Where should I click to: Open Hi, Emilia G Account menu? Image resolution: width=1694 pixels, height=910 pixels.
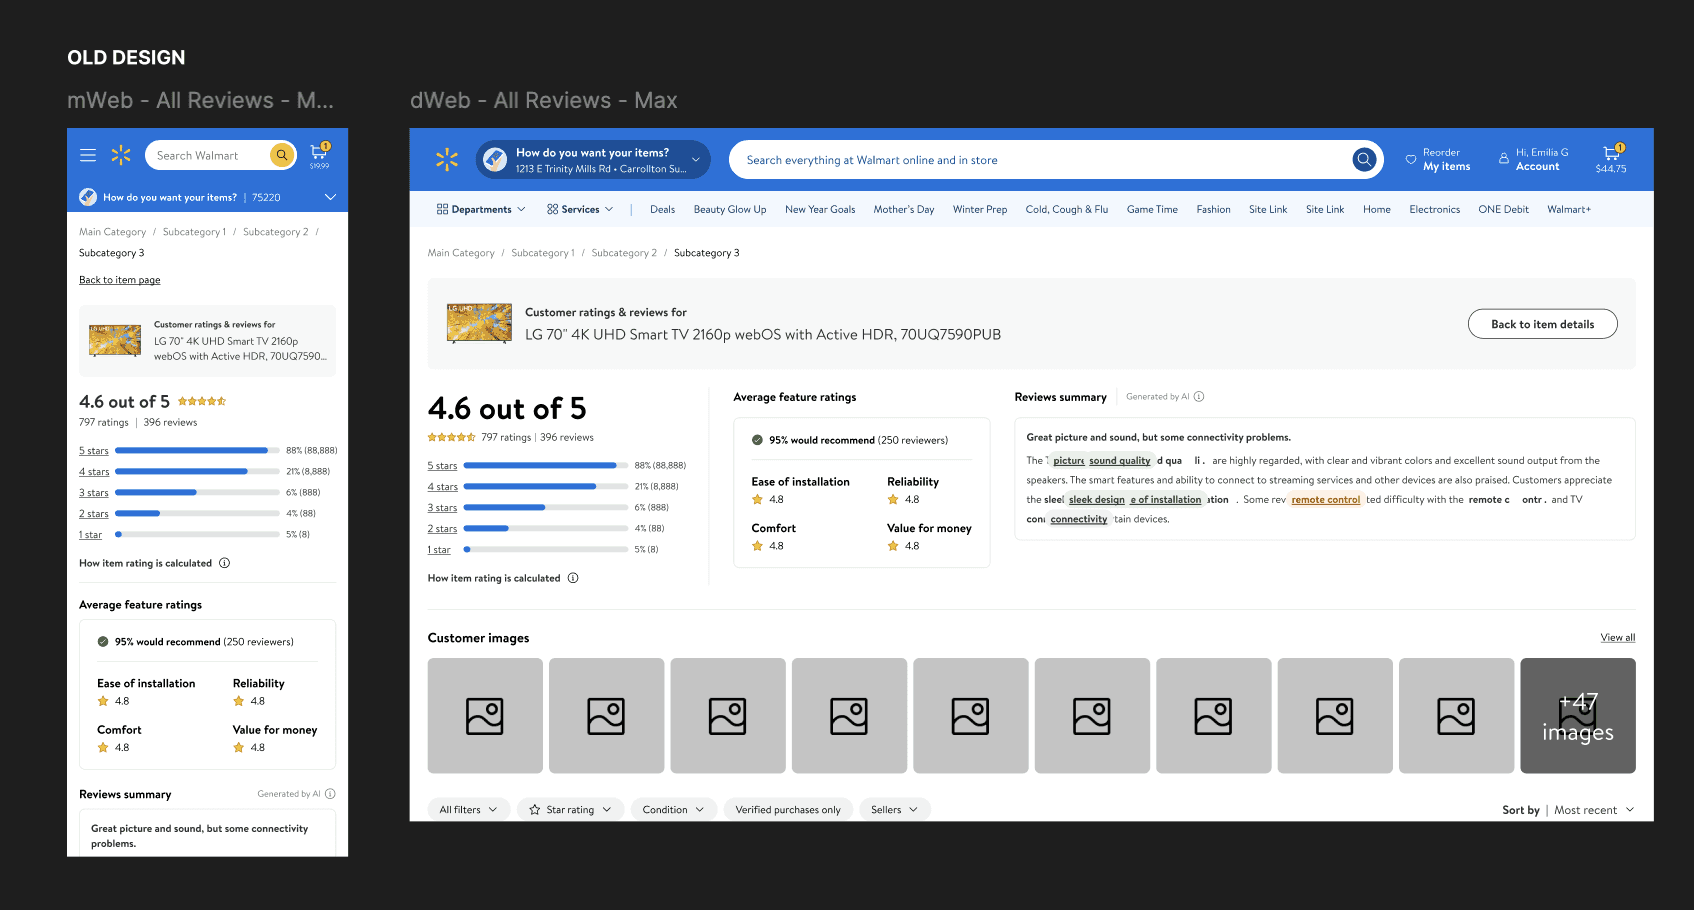pos(1533,160)
